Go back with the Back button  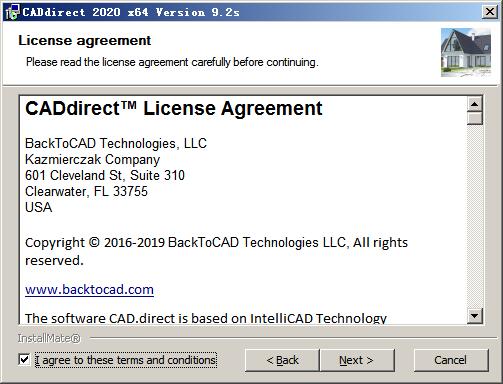point(282,360)
